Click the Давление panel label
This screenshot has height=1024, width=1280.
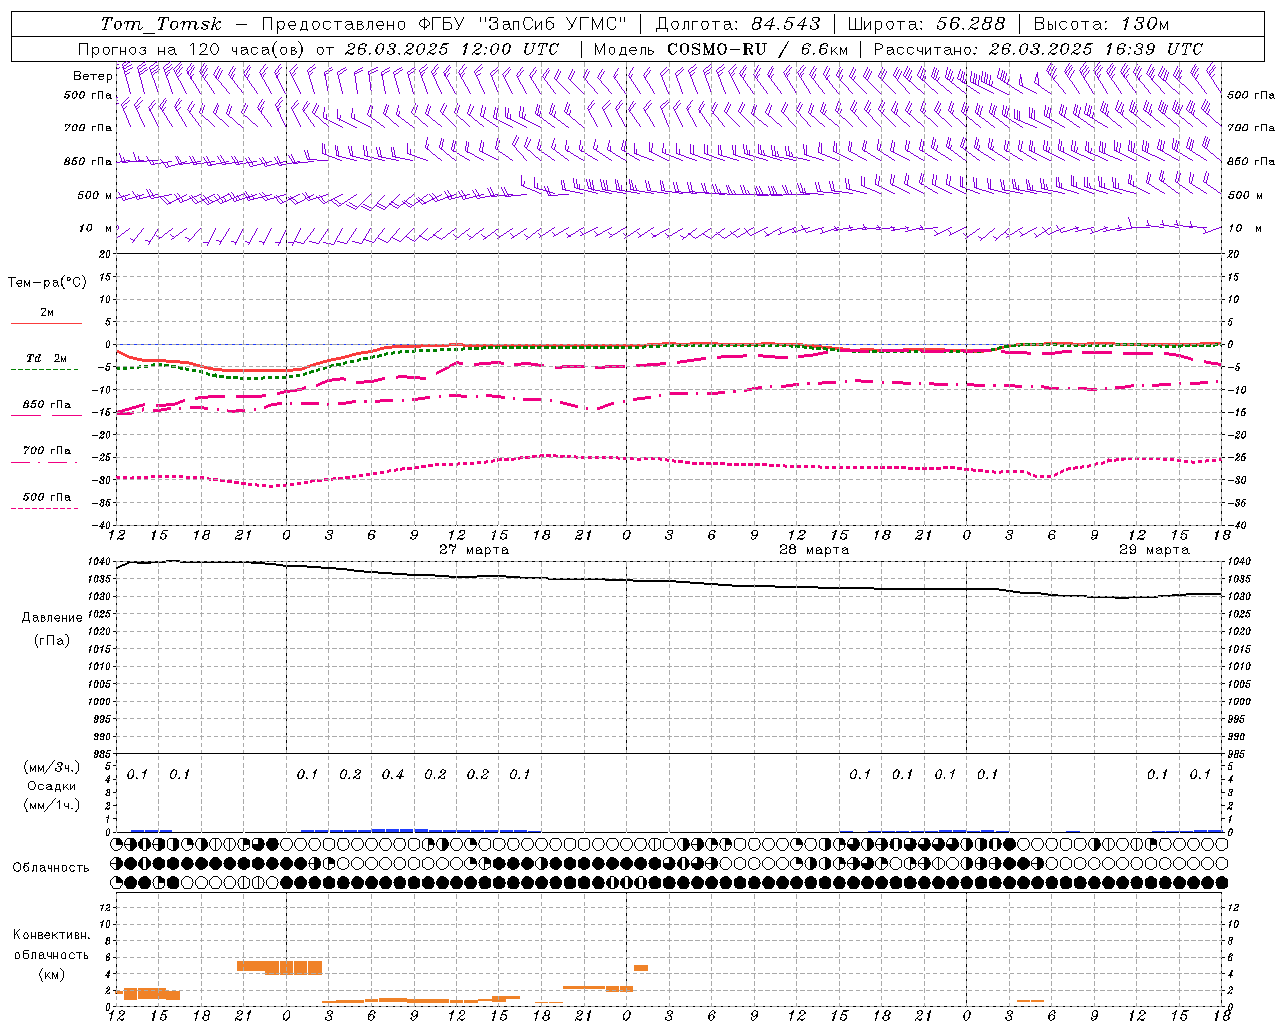click(52, 618)
